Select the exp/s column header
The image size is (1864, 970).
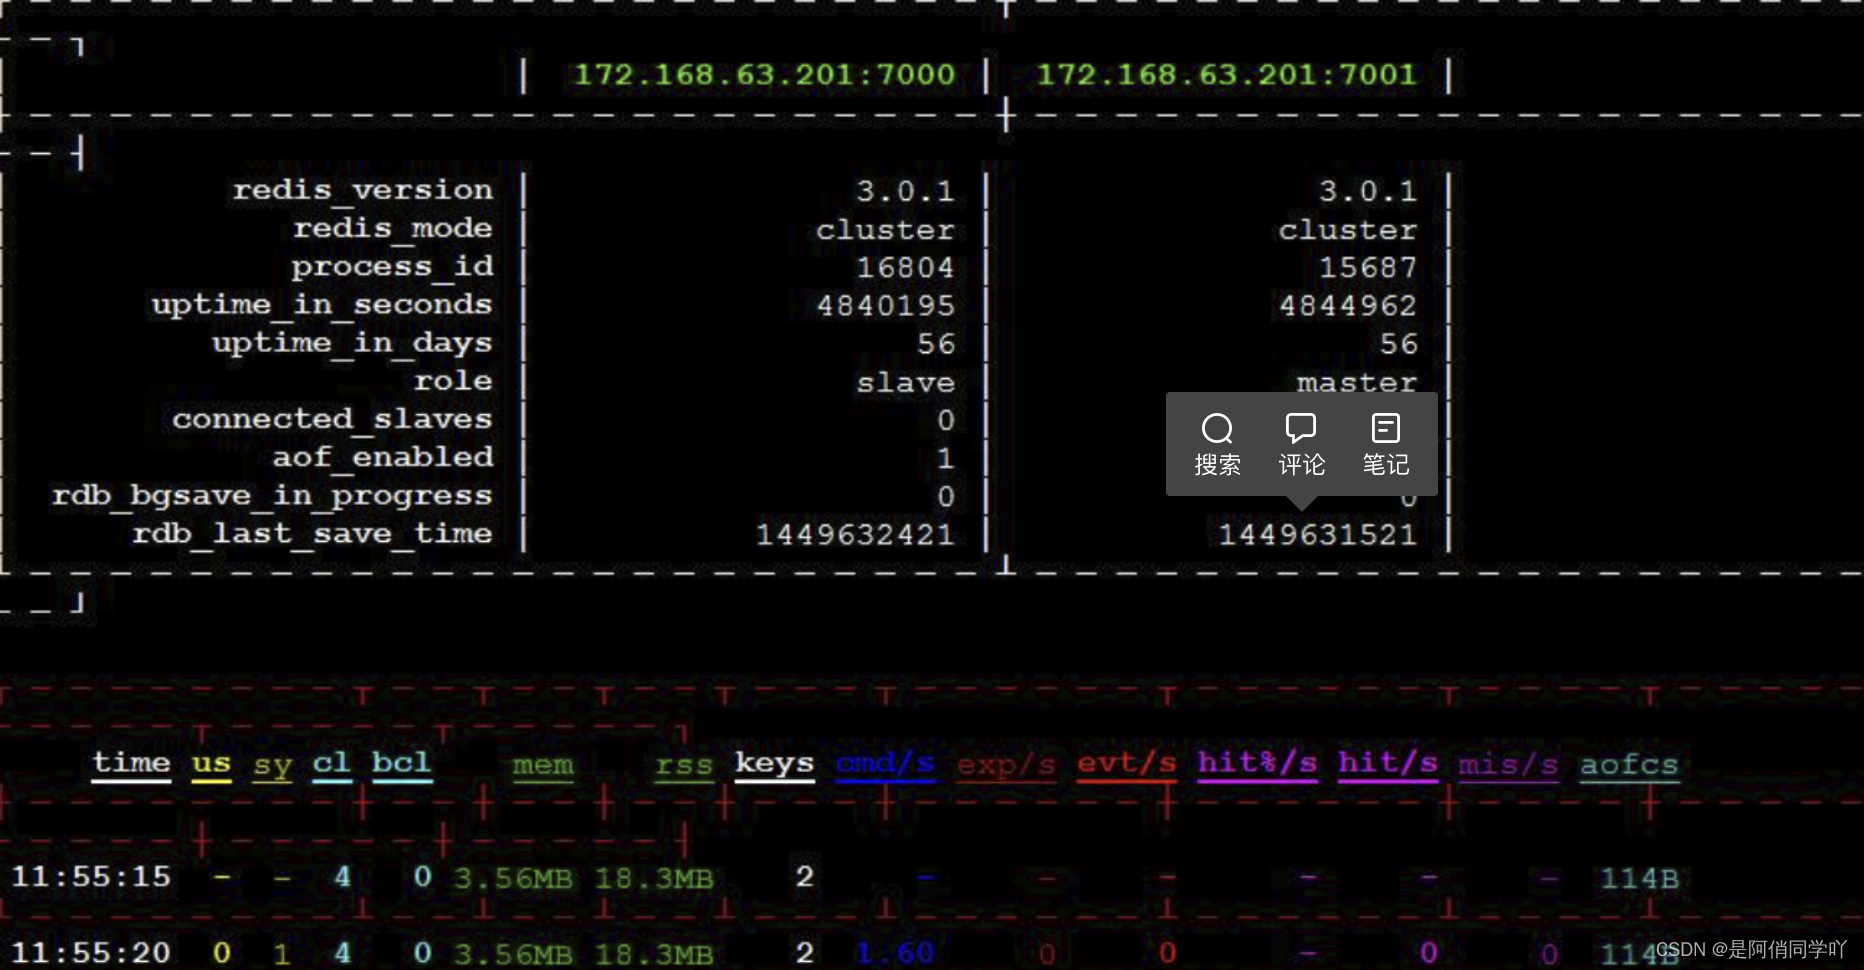click(x=1006, y=766)
